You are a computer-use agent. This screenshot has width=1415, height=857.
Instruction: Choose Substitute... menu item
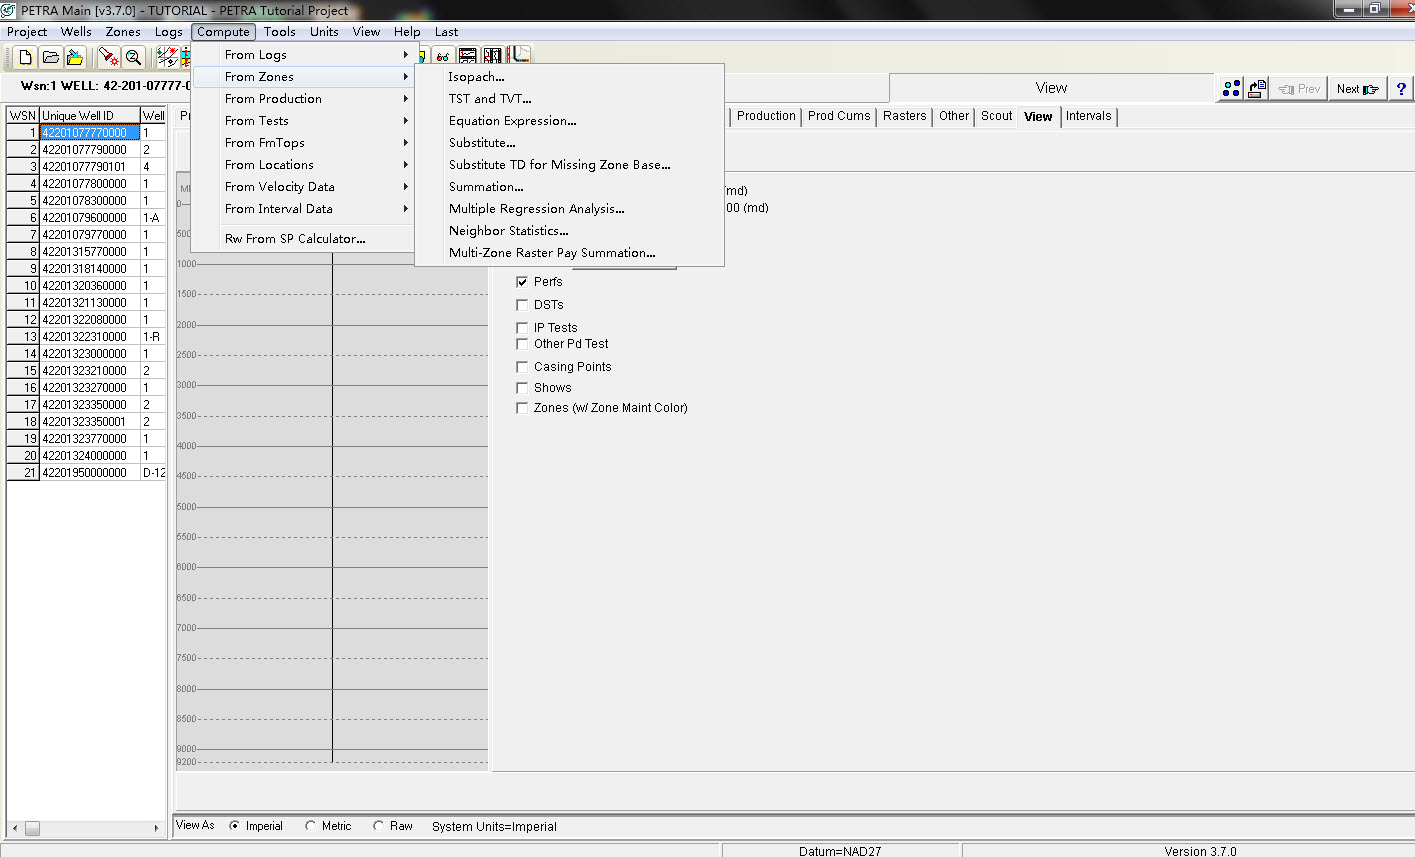coord(569,143)
